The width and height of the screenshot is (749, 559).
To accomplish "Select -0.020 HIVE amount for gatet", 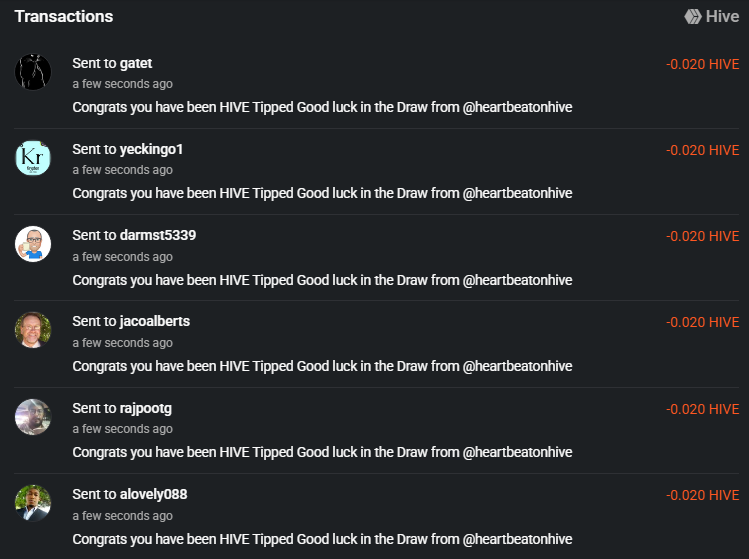I will coord(702,65).
